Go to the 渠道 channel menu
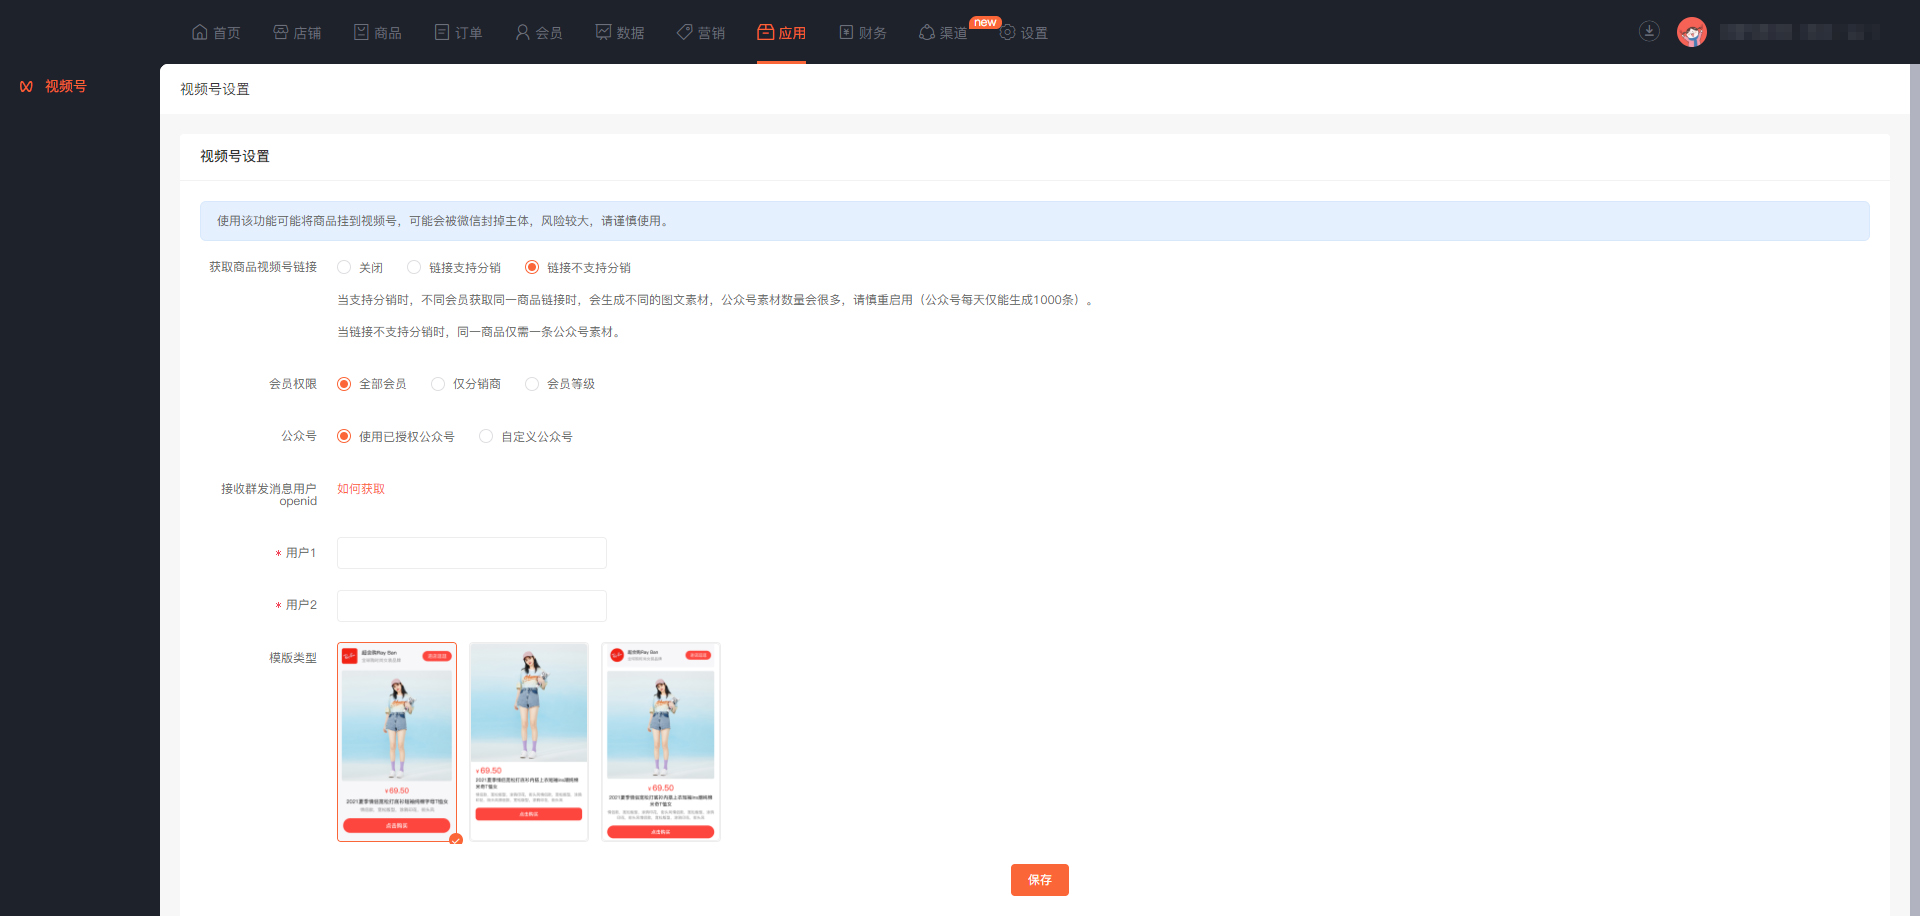This screenshot has height=916, width=1920. pos(943,32)
